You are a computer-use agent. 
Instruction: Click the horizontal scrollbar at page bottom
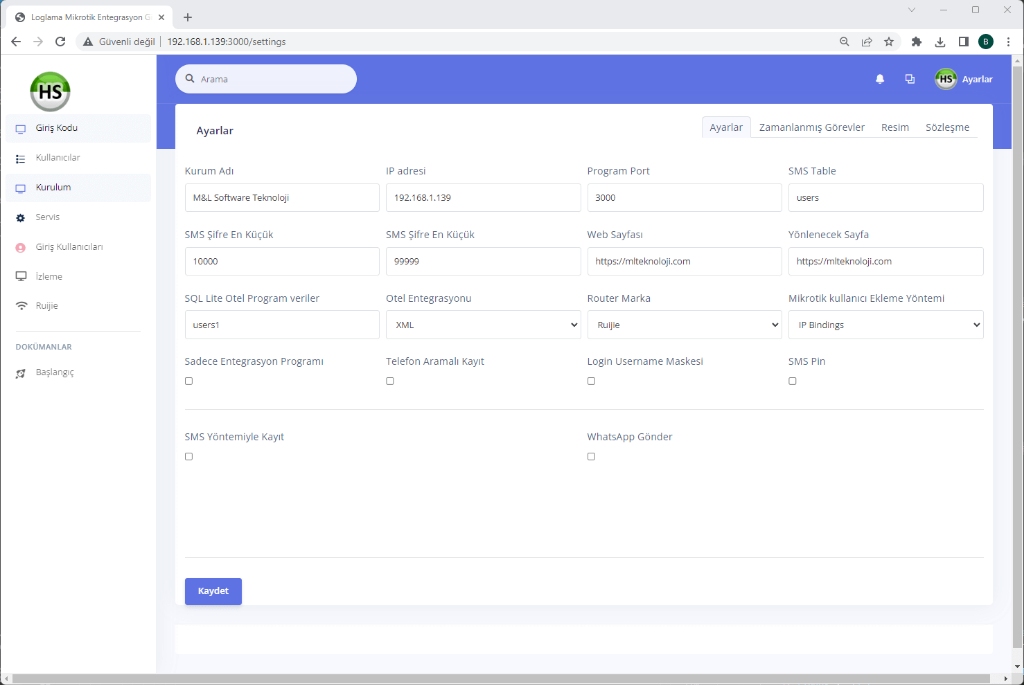[500, 679]
